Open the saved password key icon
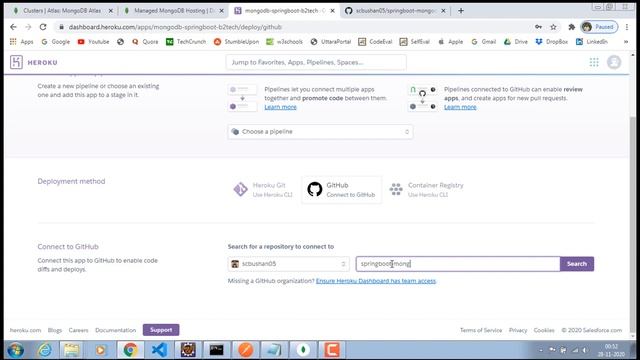 click(x=538, y=27)
